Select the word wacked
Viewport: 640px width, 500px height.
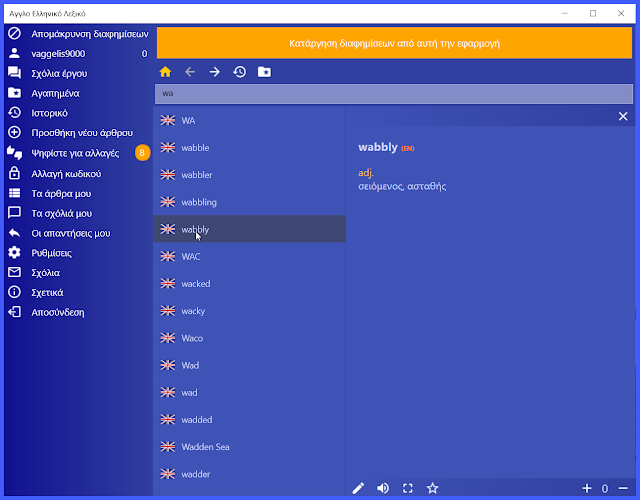[x=249, y=284]
